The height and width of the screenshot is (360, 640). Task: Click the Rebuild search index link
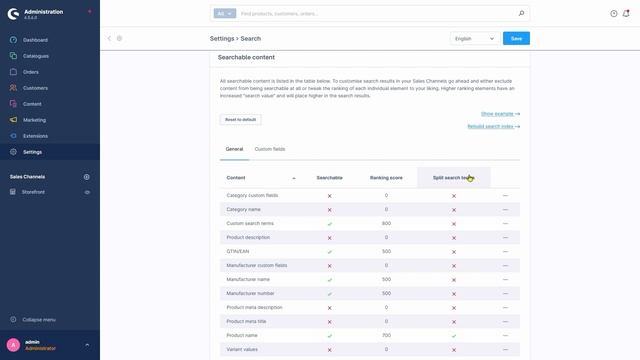tap(493, 127)
